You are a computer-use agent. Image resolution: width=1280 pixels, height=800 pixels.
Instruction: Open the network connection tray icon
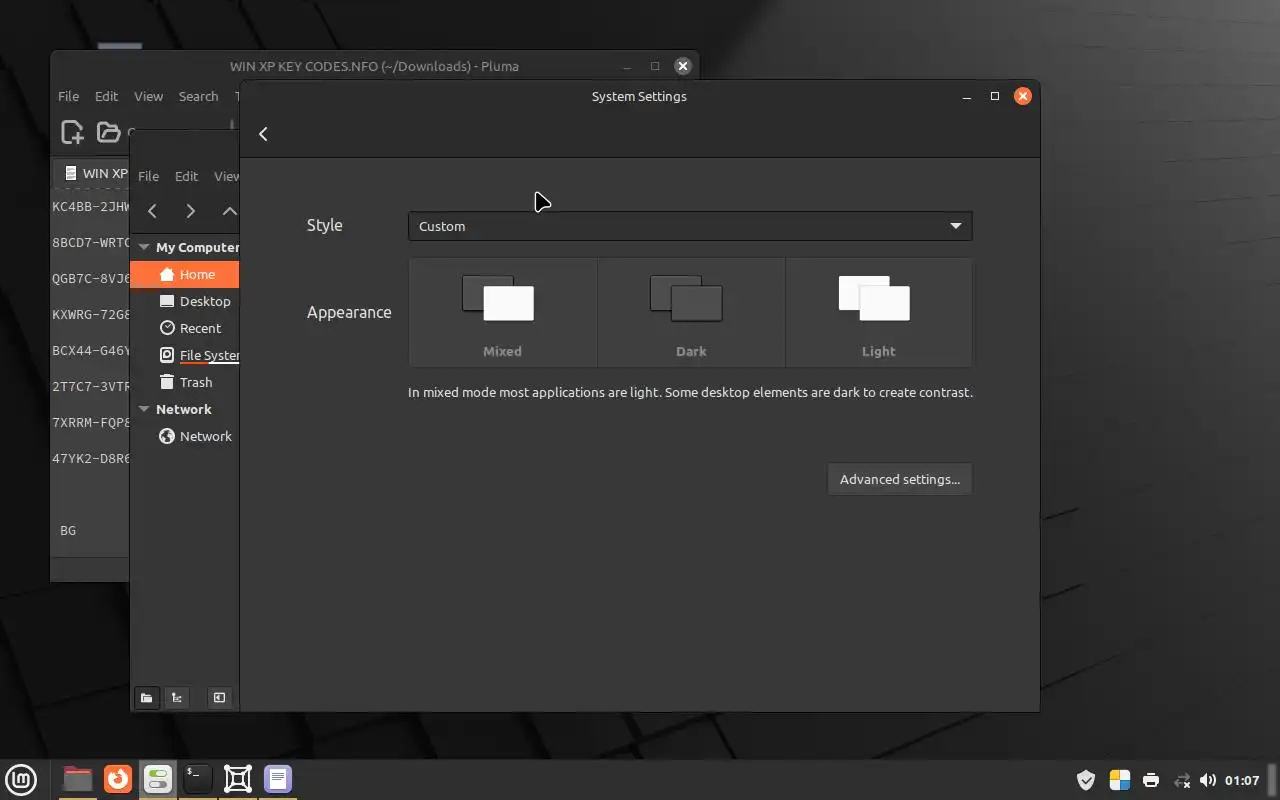[x=1181, y=780]
